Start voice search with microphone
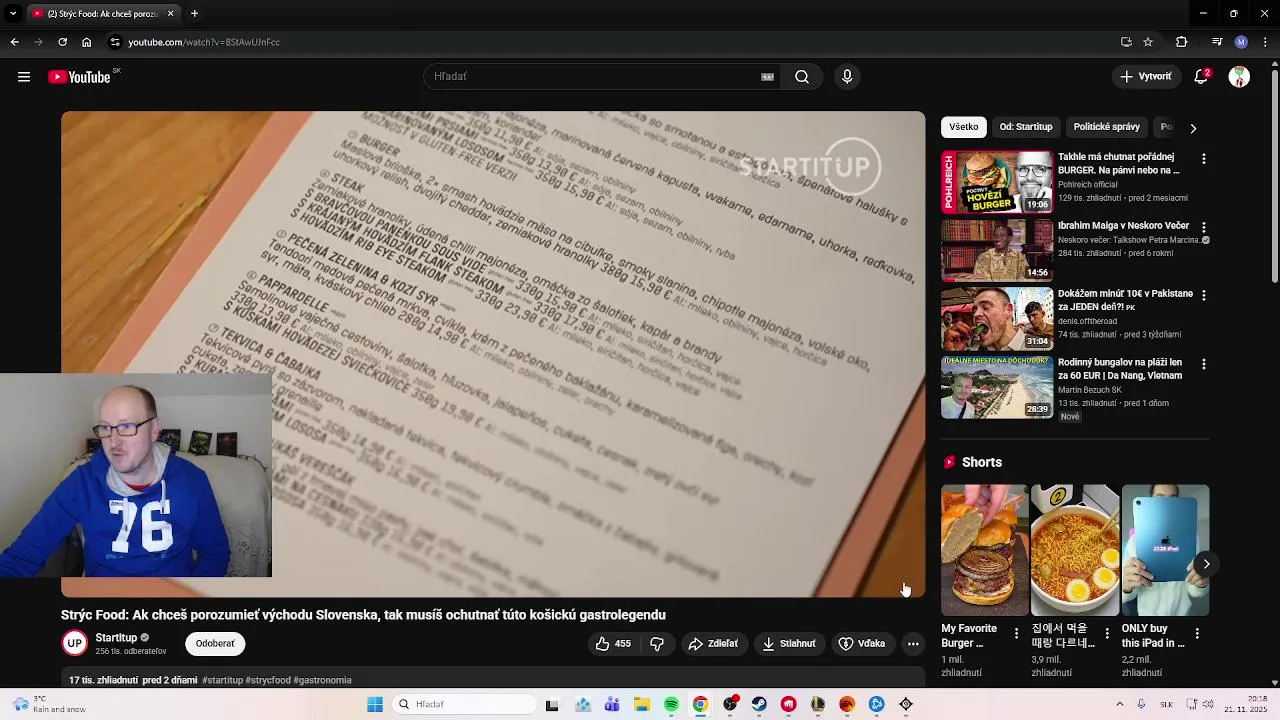Image resolution: width=1280 pixels, height=720 pixels. 847,77
